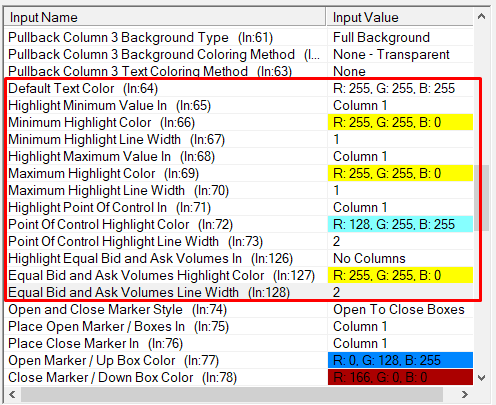This screenshot has width=496, height=405.
Task: Click the vertical scrollbar thumb
Action: click(481, 198)
